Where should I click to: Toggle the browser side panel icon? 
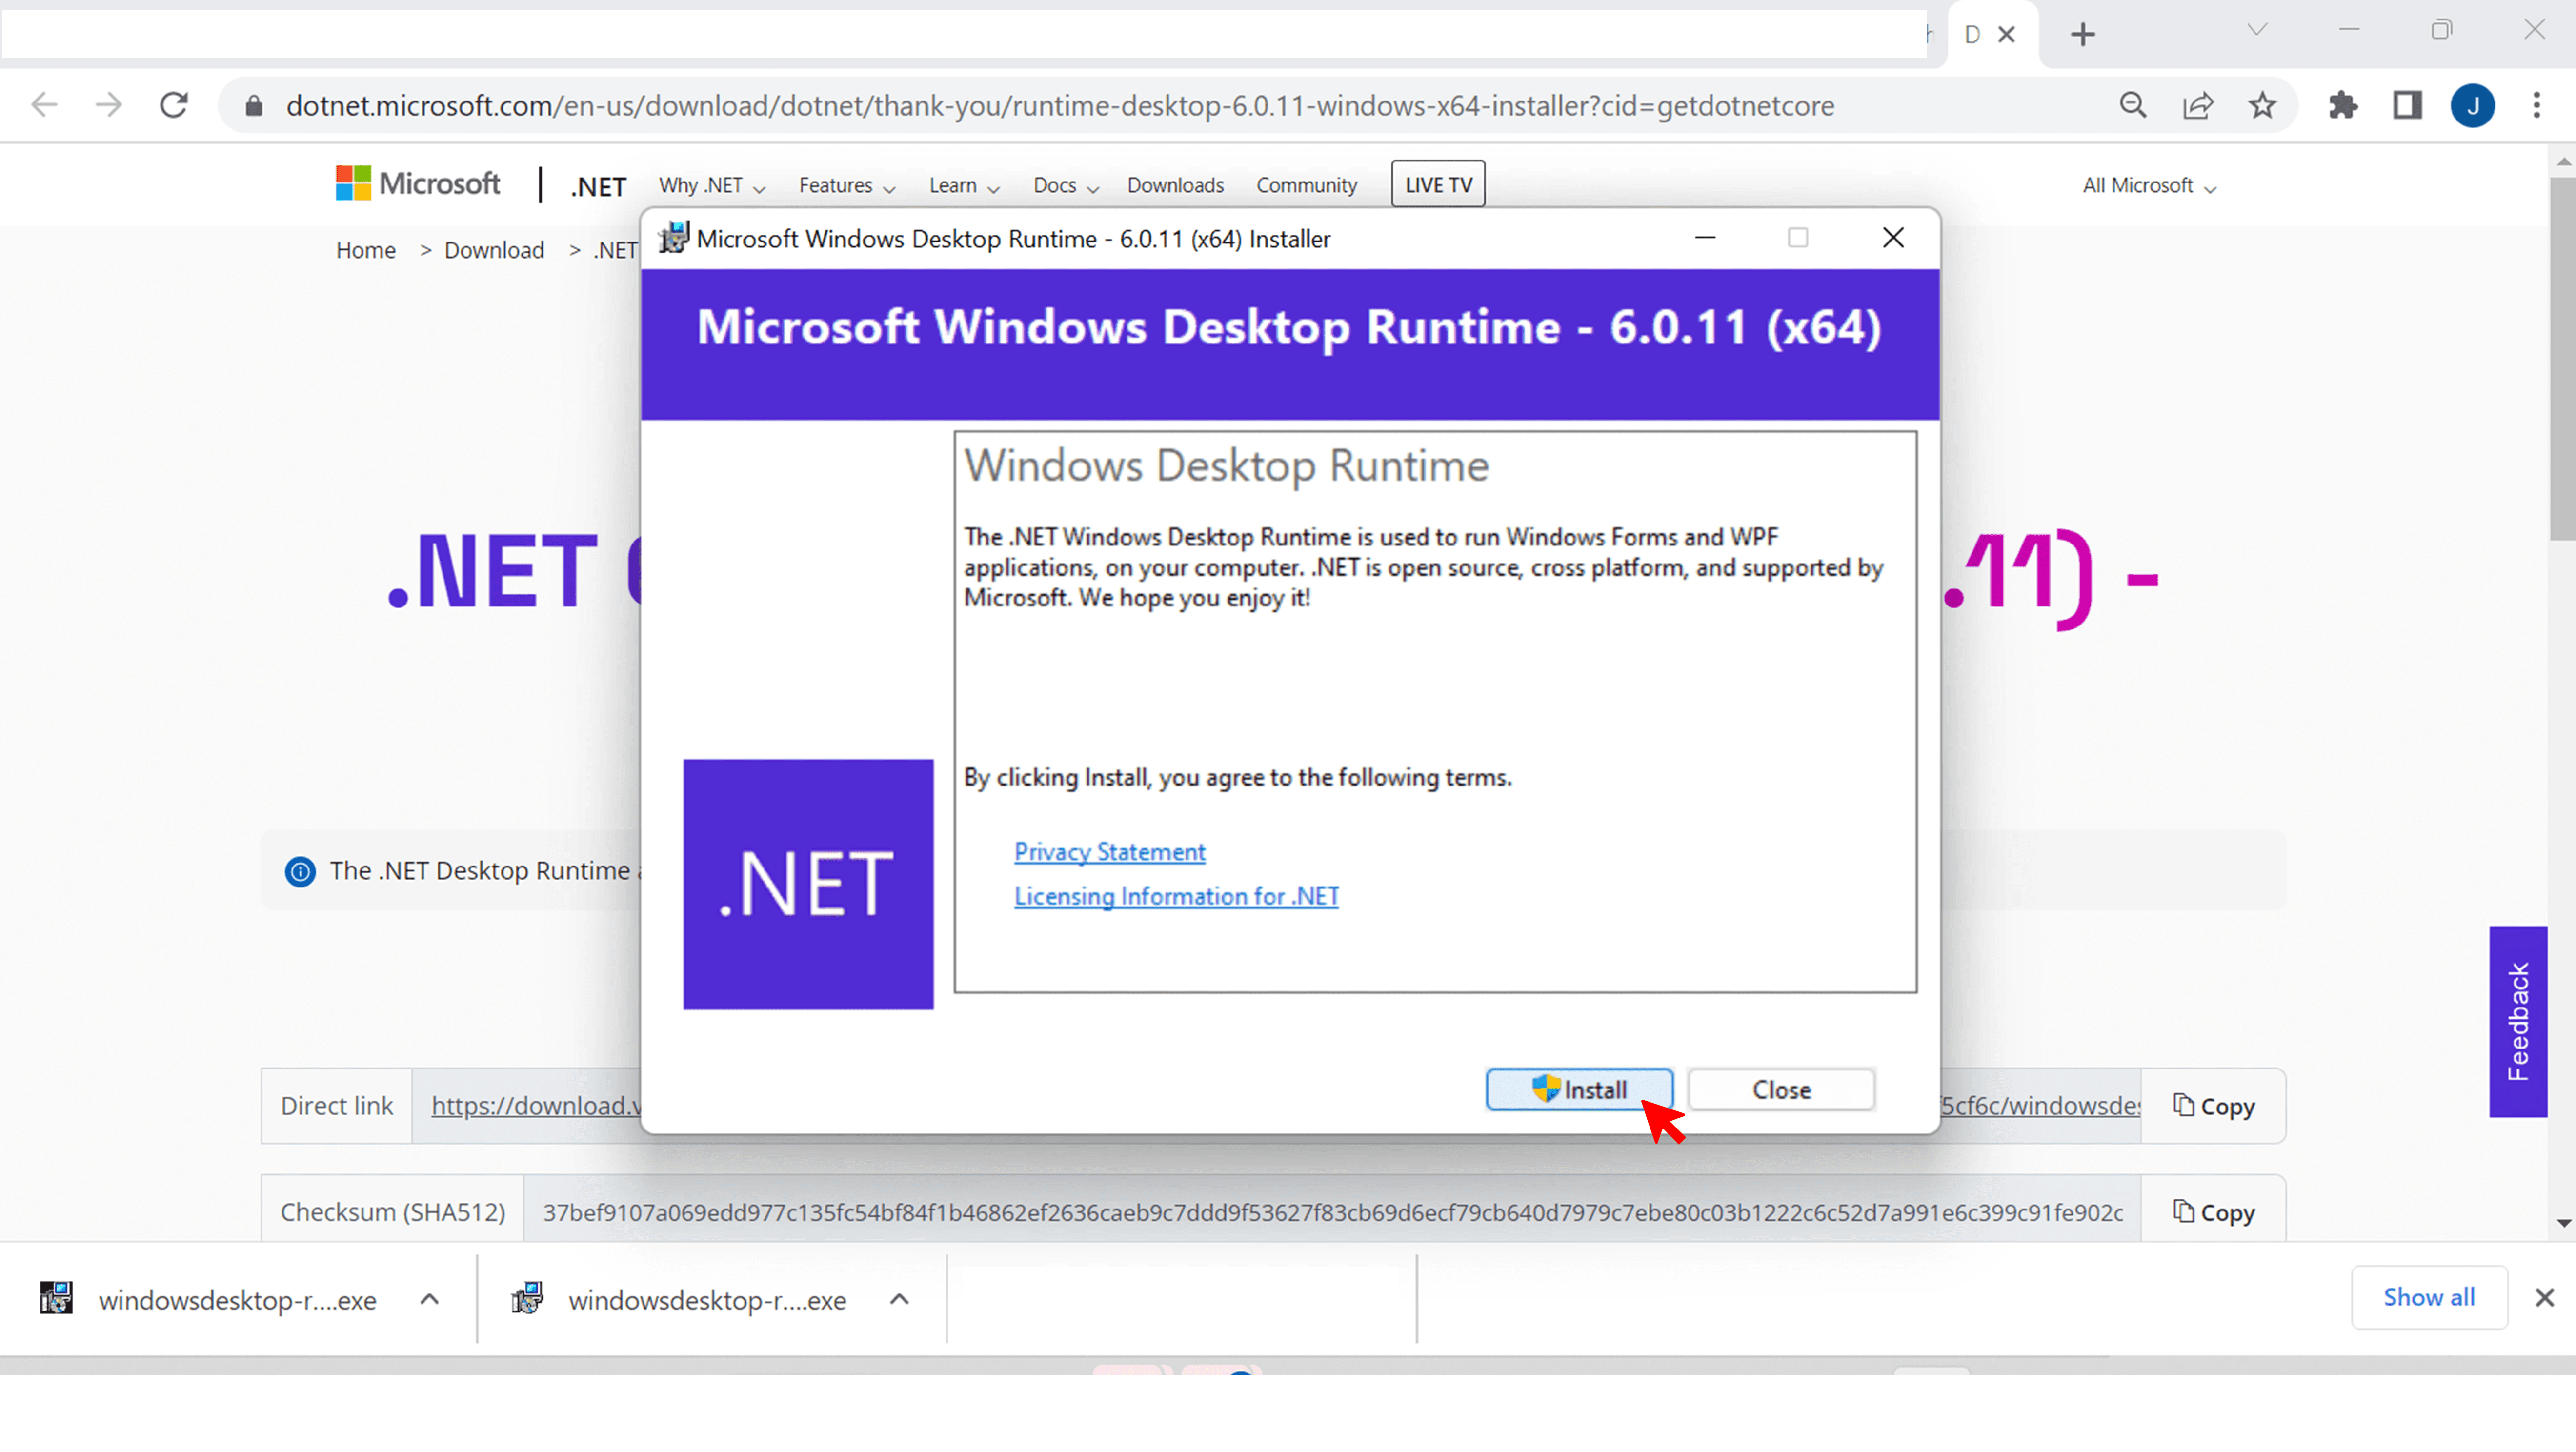(2407, 105)
